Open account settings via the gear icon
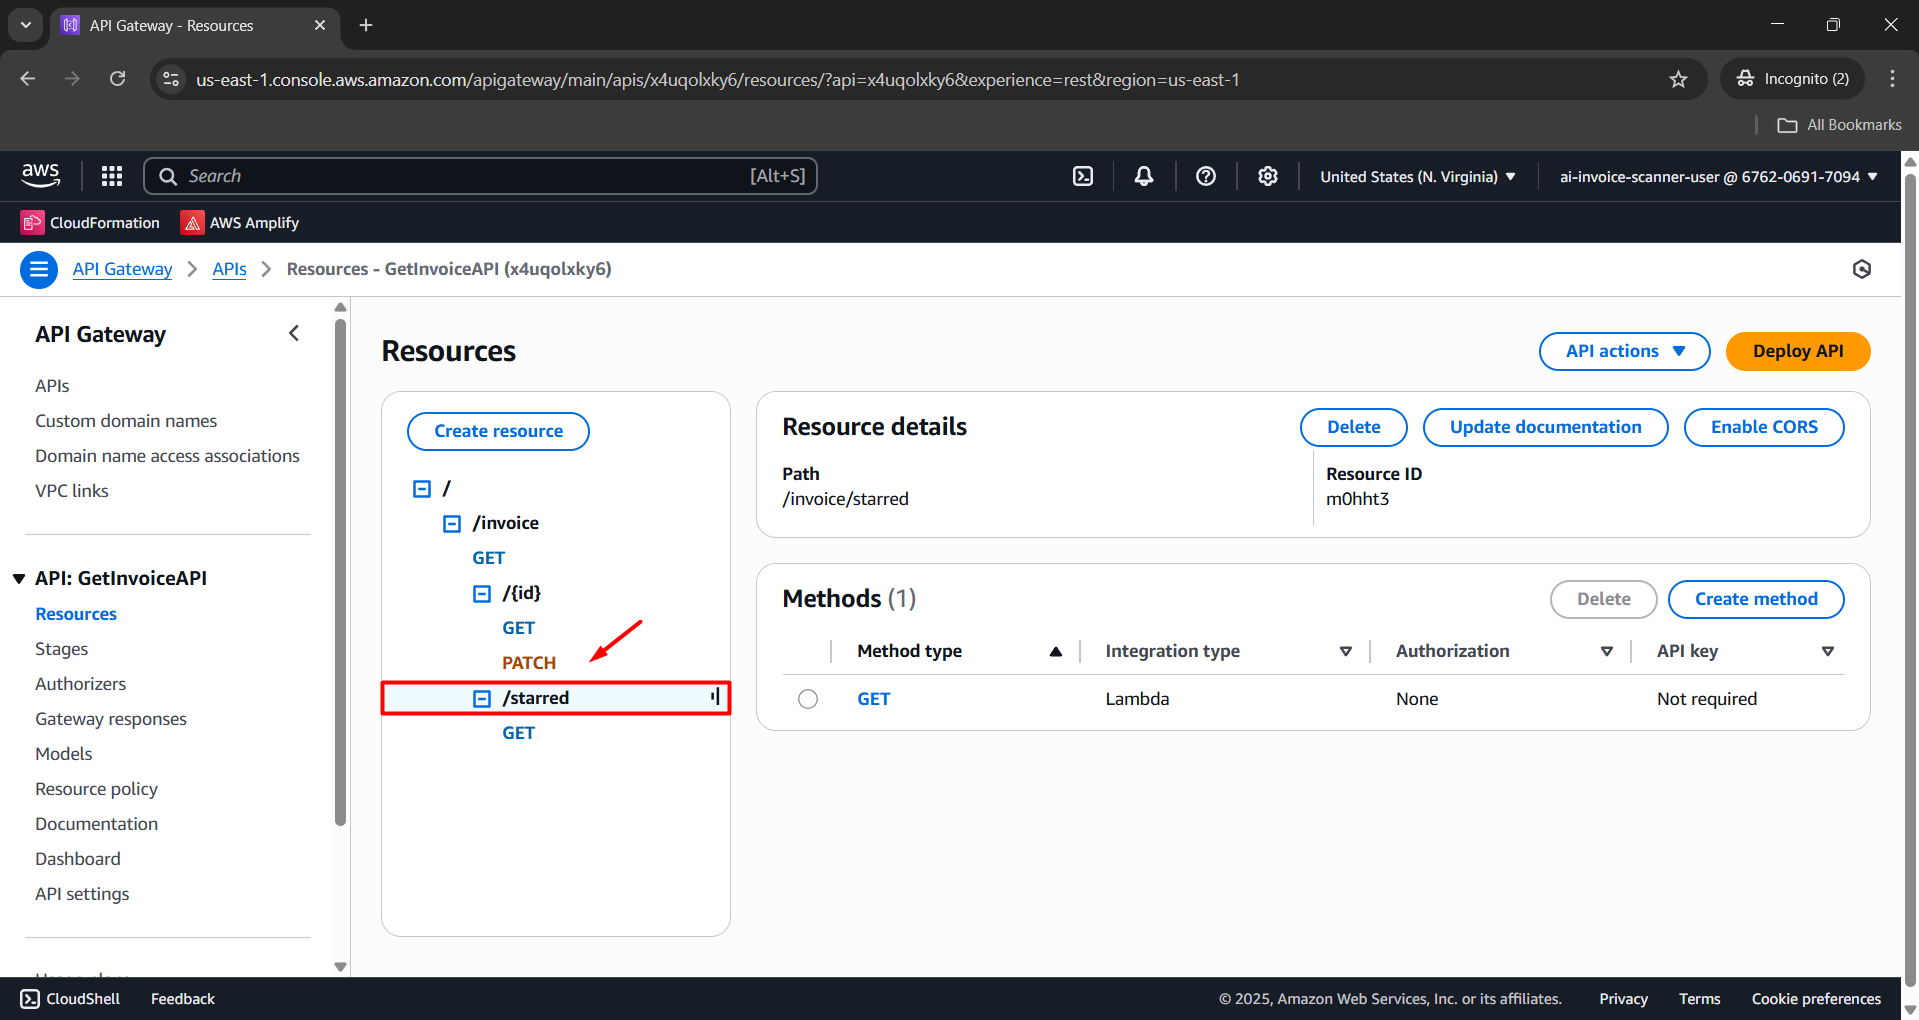The height and width of the screenshot is (1020, 1919). tap(1267, 175)
